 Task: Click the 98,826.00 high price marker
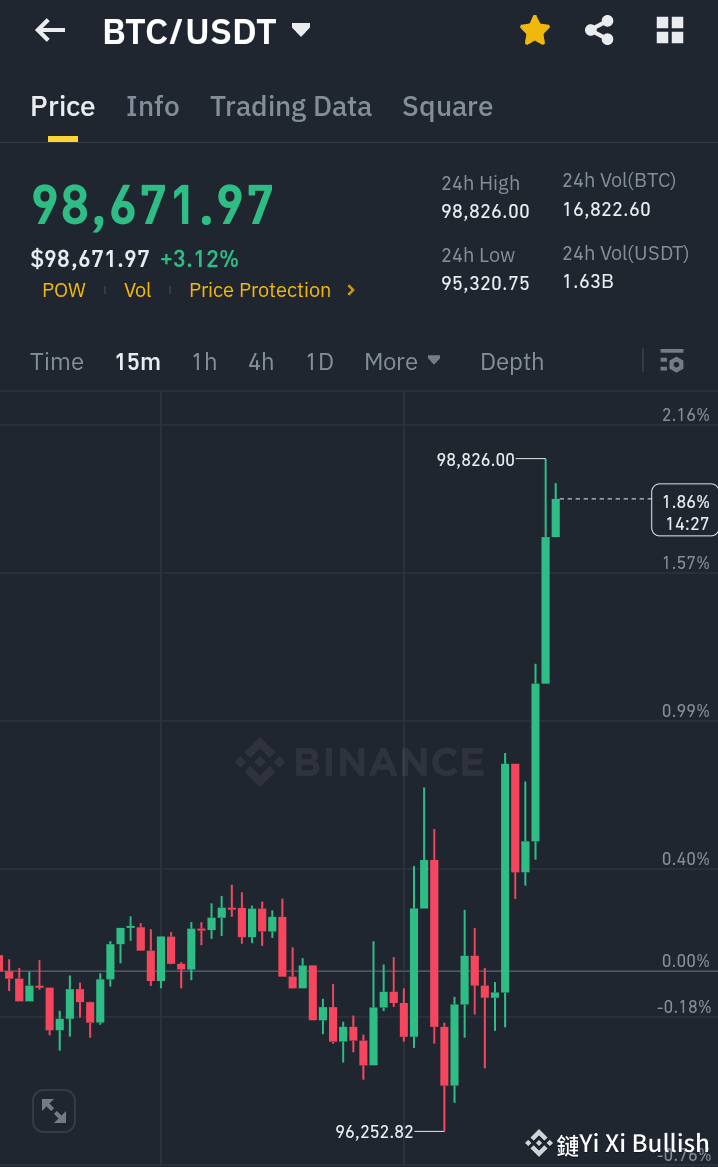click(x=474, y=459)
